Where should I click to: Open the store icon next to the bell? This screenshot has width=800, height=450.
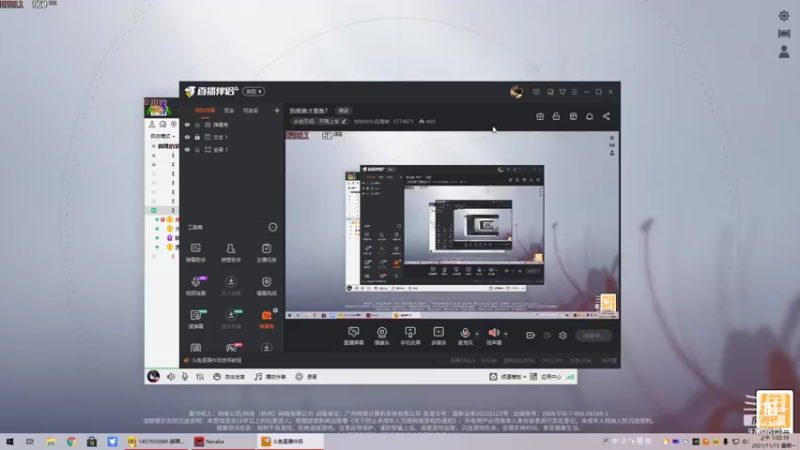[x=573, y=116]
